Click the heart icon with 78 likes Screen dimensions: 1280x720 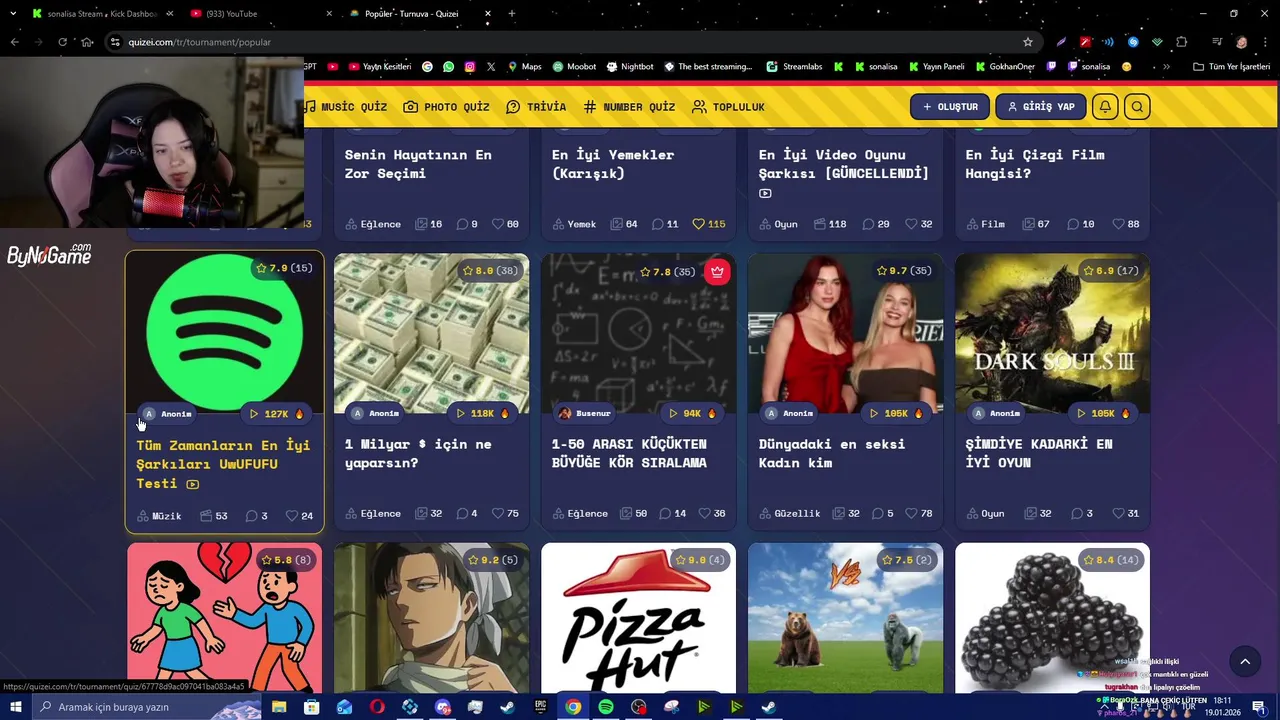pos(911,513)
